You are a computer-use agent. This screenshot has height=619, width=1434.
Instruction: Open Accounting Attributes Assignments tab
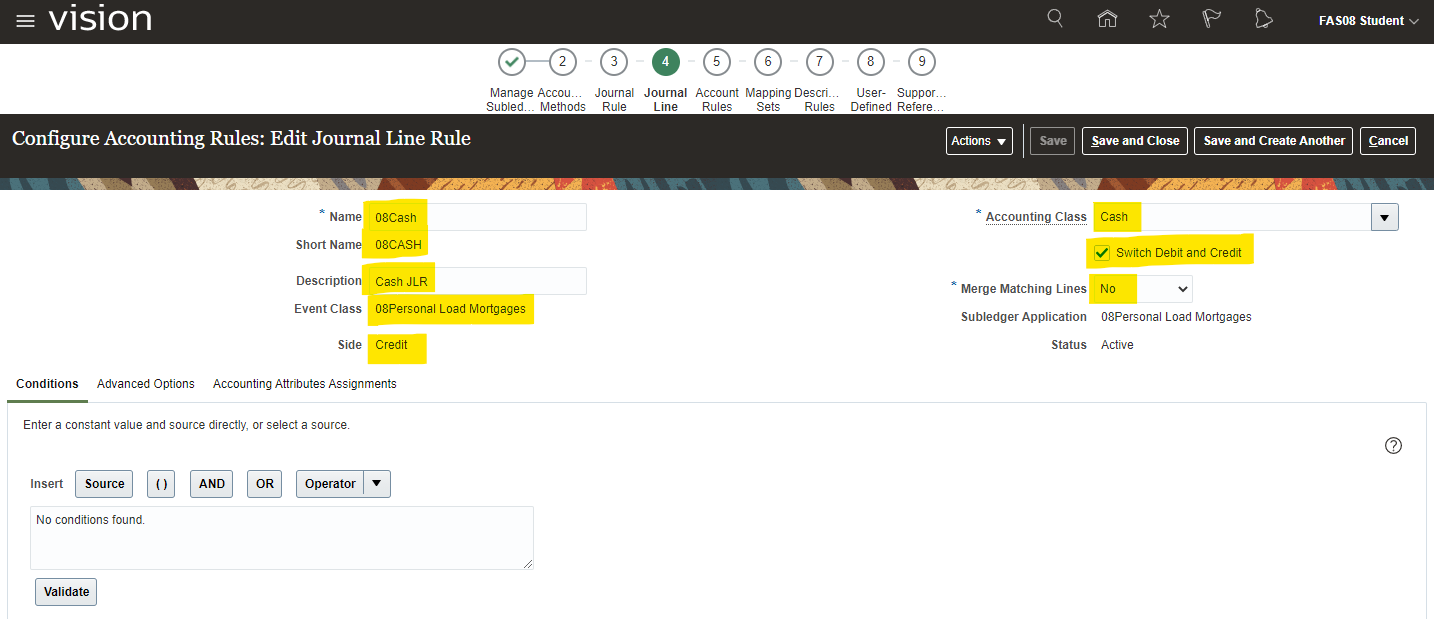(x=304, y=384)
